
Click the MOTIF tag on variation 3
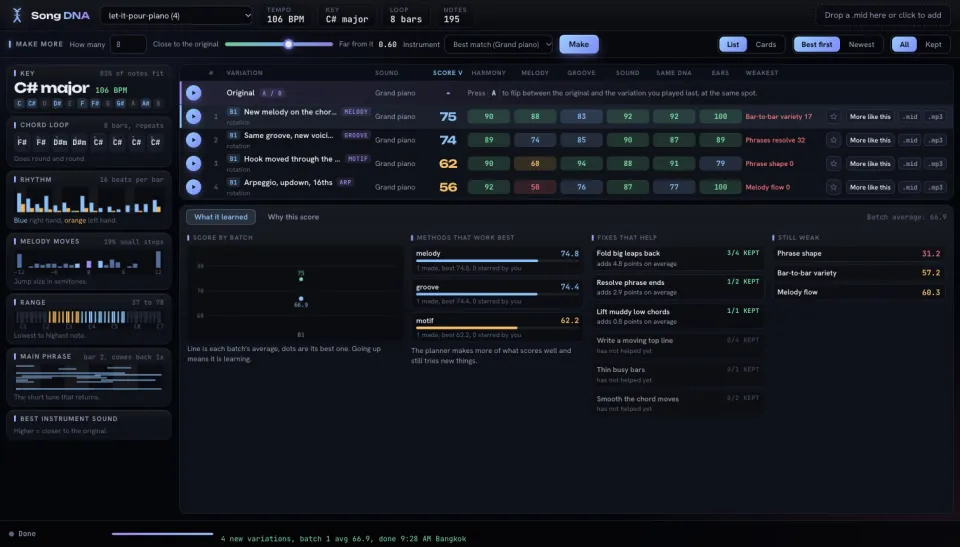tap(358, 159)
